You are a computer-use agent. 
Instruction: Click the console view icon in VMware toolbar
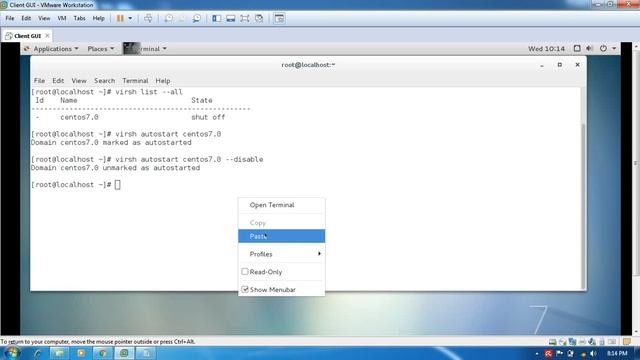click(x=279, y=18)
